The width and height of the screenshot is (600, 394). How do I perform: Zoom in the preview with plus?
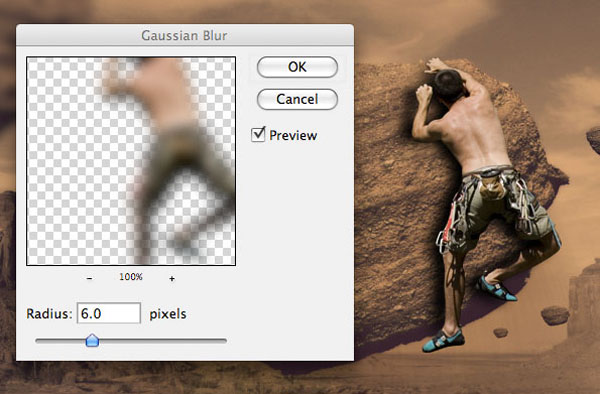click(x=172, y=279)
